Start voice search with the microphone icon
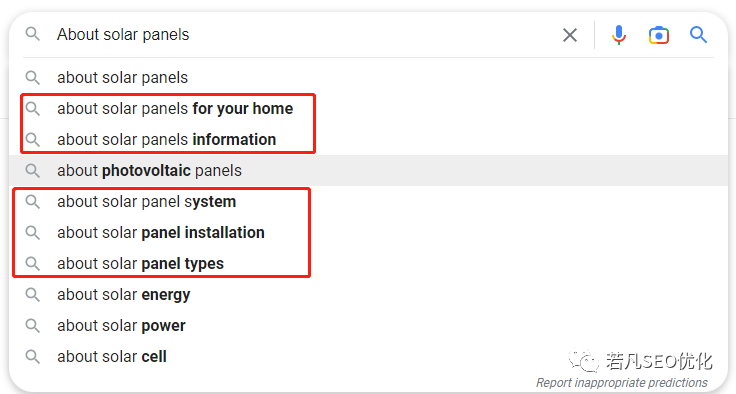The image size is (736, 394). pos(619,35)
